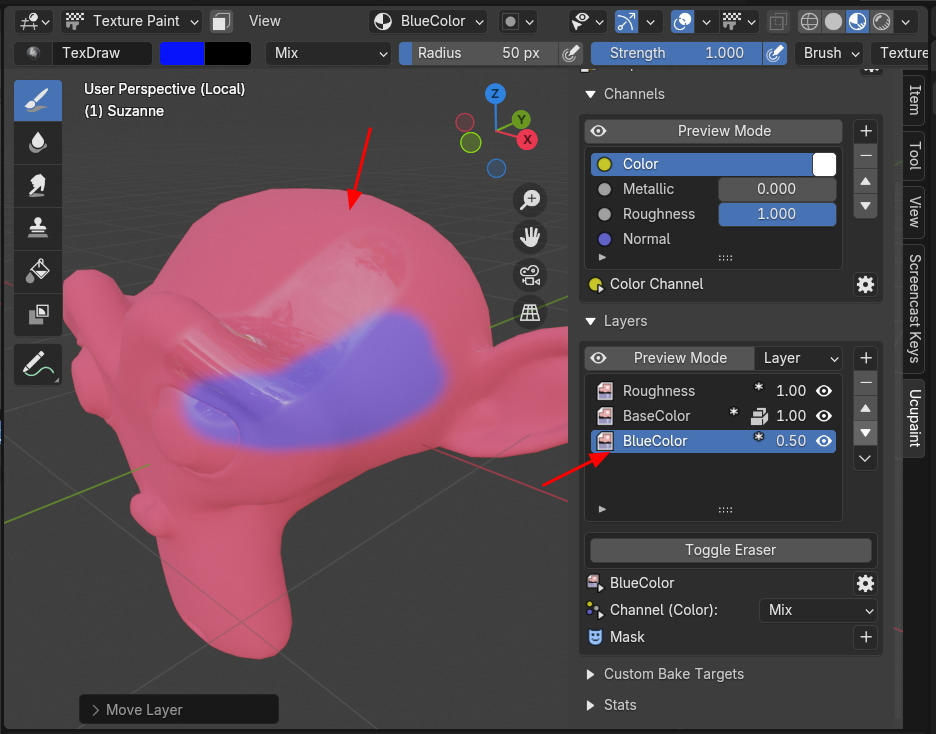Expand Custom Bake Targets panel

coord(591,674)
